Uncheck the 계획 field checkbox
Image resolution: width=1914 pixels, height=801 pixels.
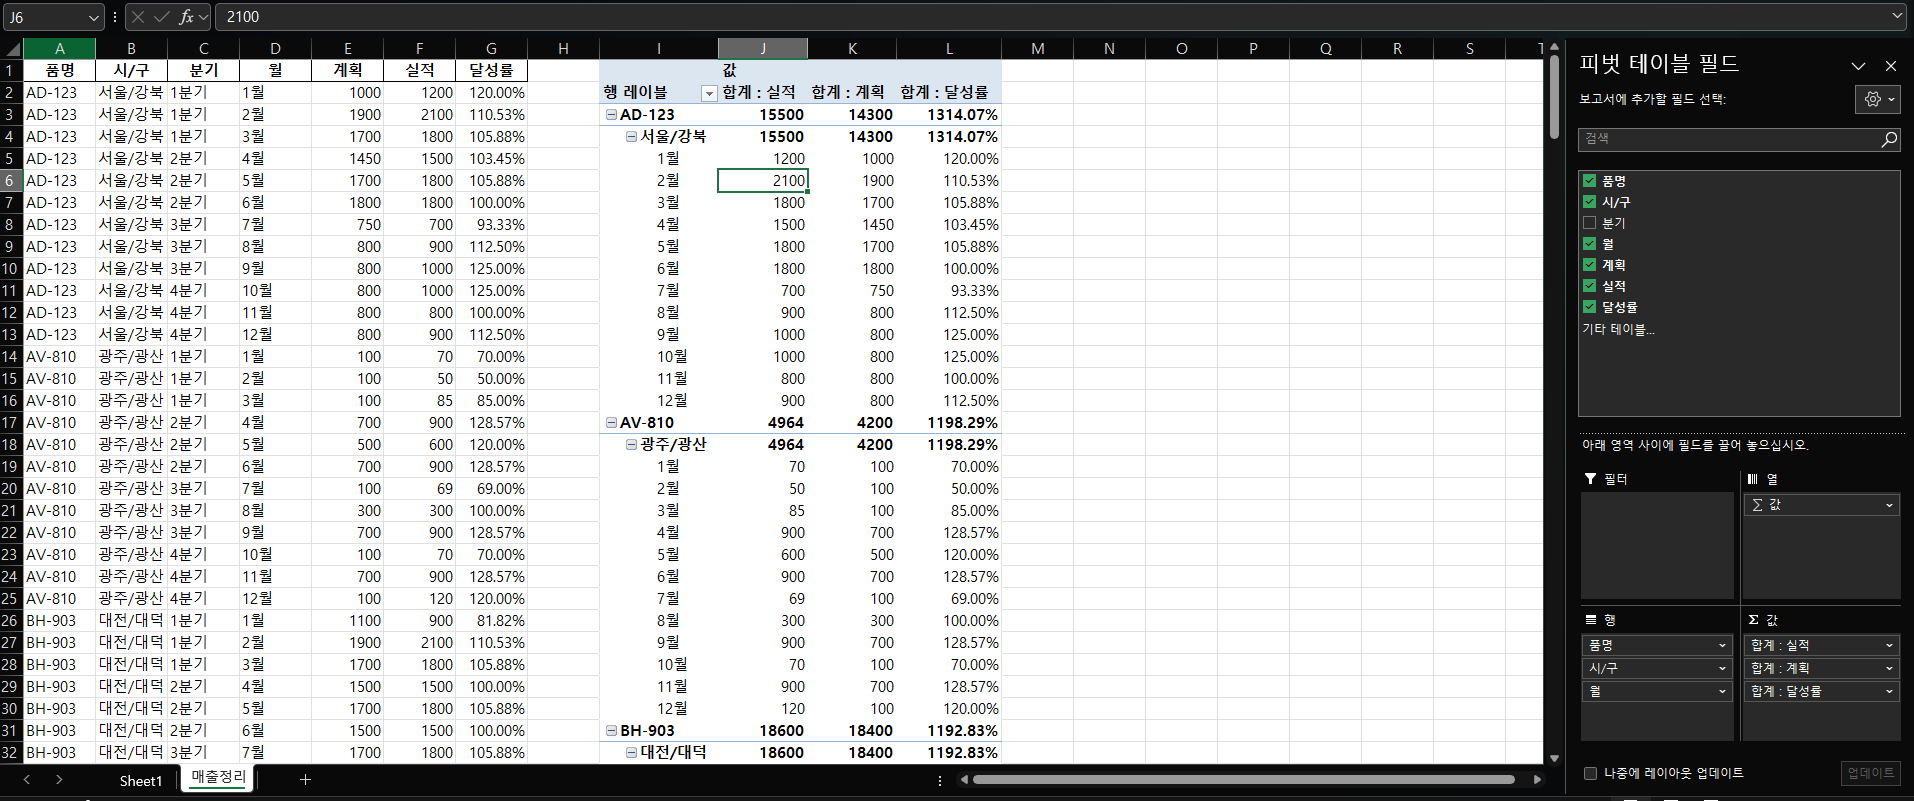[x=1589, y=265]
